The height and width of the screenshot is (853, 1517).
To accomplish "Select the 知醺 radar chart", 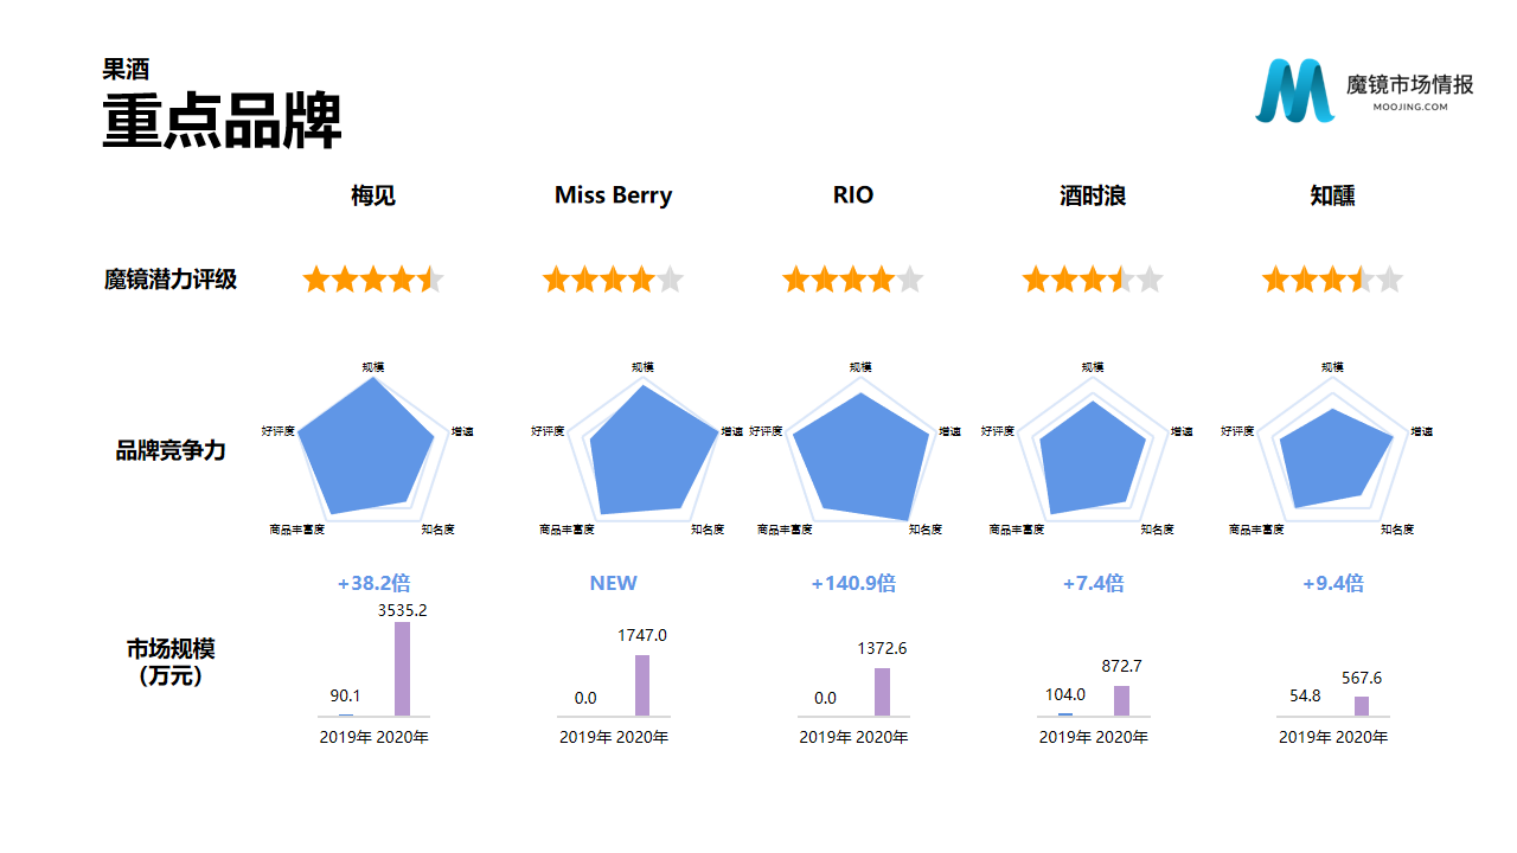I will (1332, 455).
